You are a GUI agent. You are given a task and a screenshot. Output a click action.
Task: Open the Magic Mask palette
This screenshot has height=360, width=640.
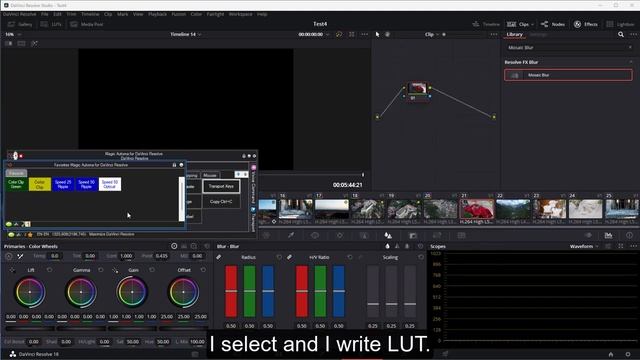364,236
